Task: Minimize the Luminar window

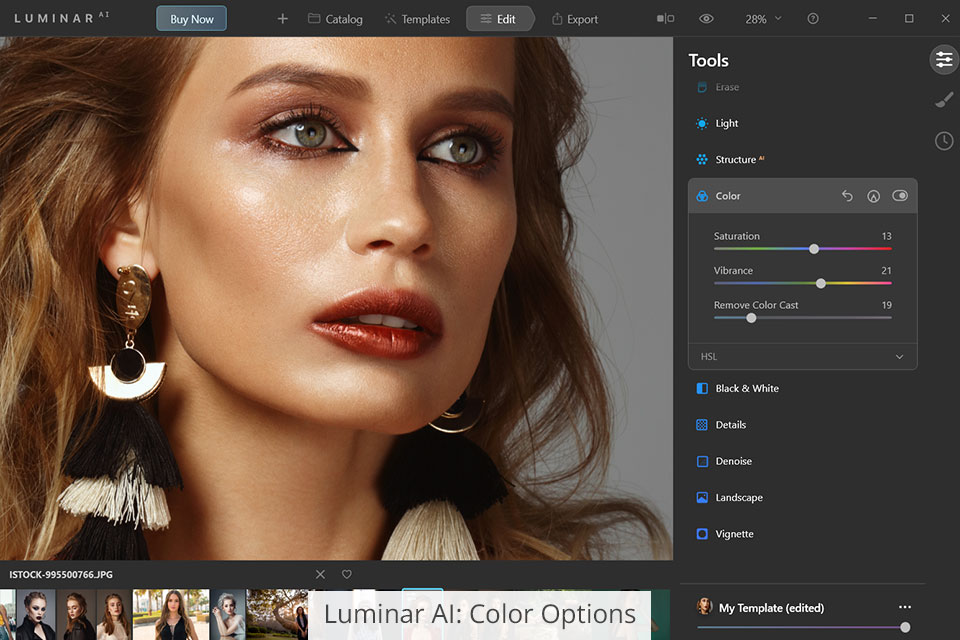Action: tap(872, 18)
